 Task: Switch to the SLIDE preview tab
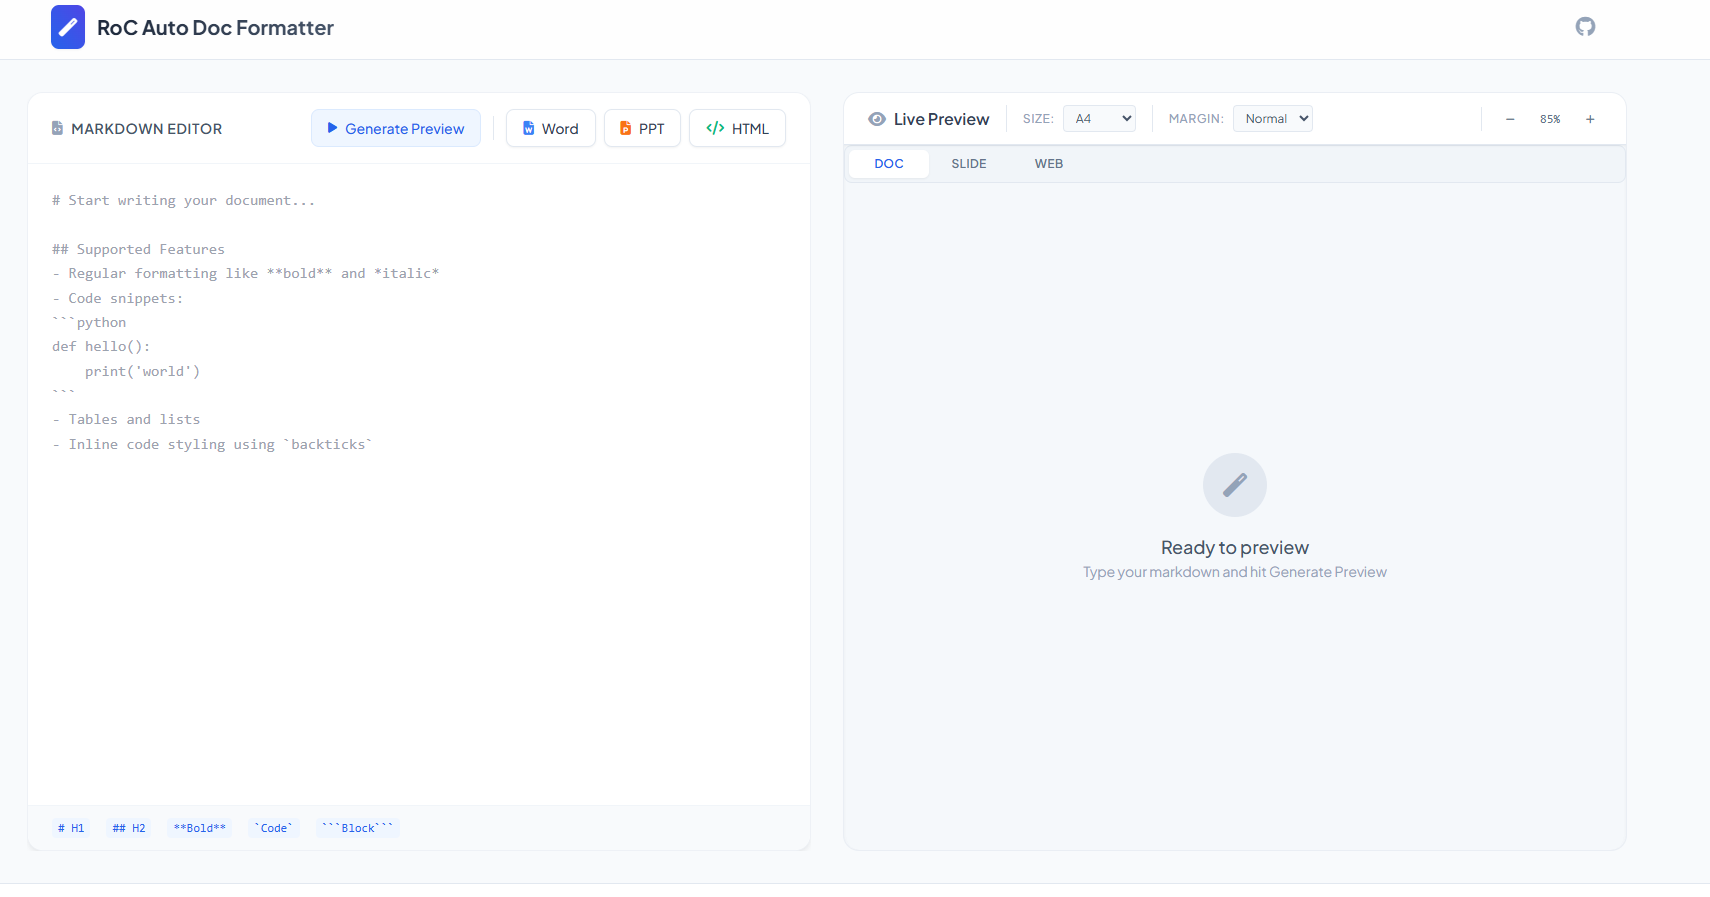[968, 164]
